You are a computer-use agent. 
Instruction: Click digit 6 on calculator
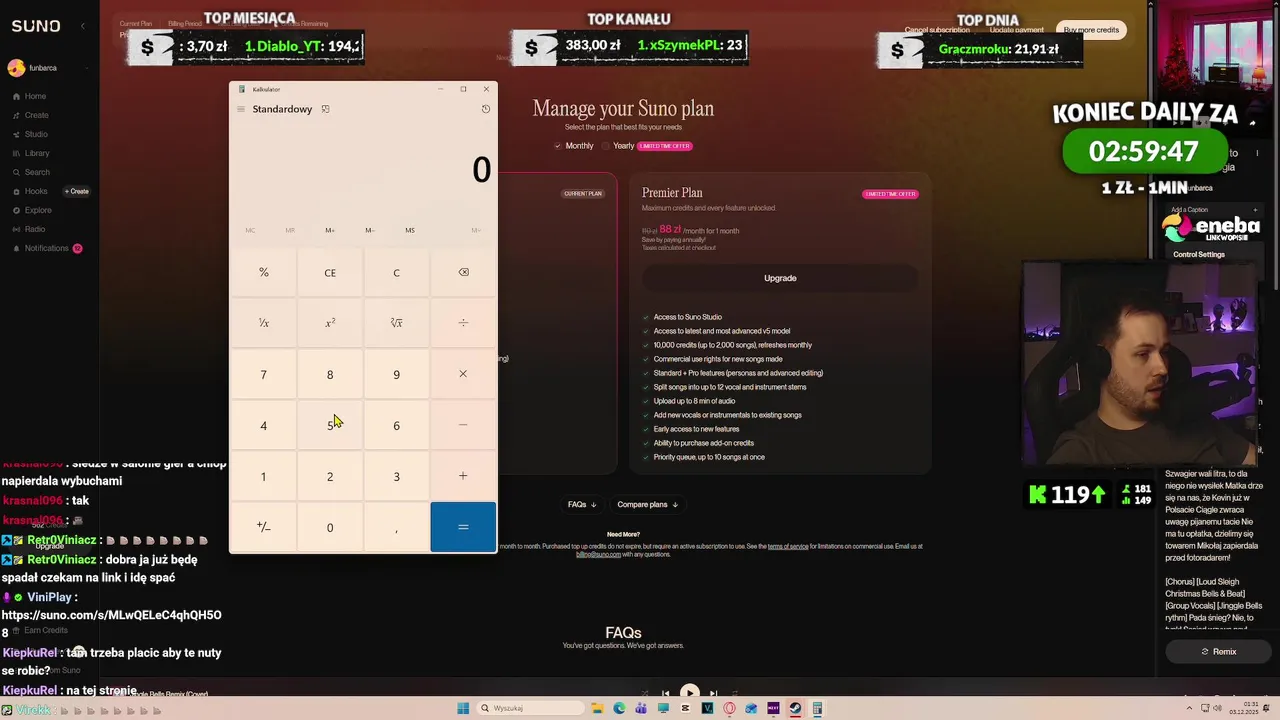[x=396, y=425]
